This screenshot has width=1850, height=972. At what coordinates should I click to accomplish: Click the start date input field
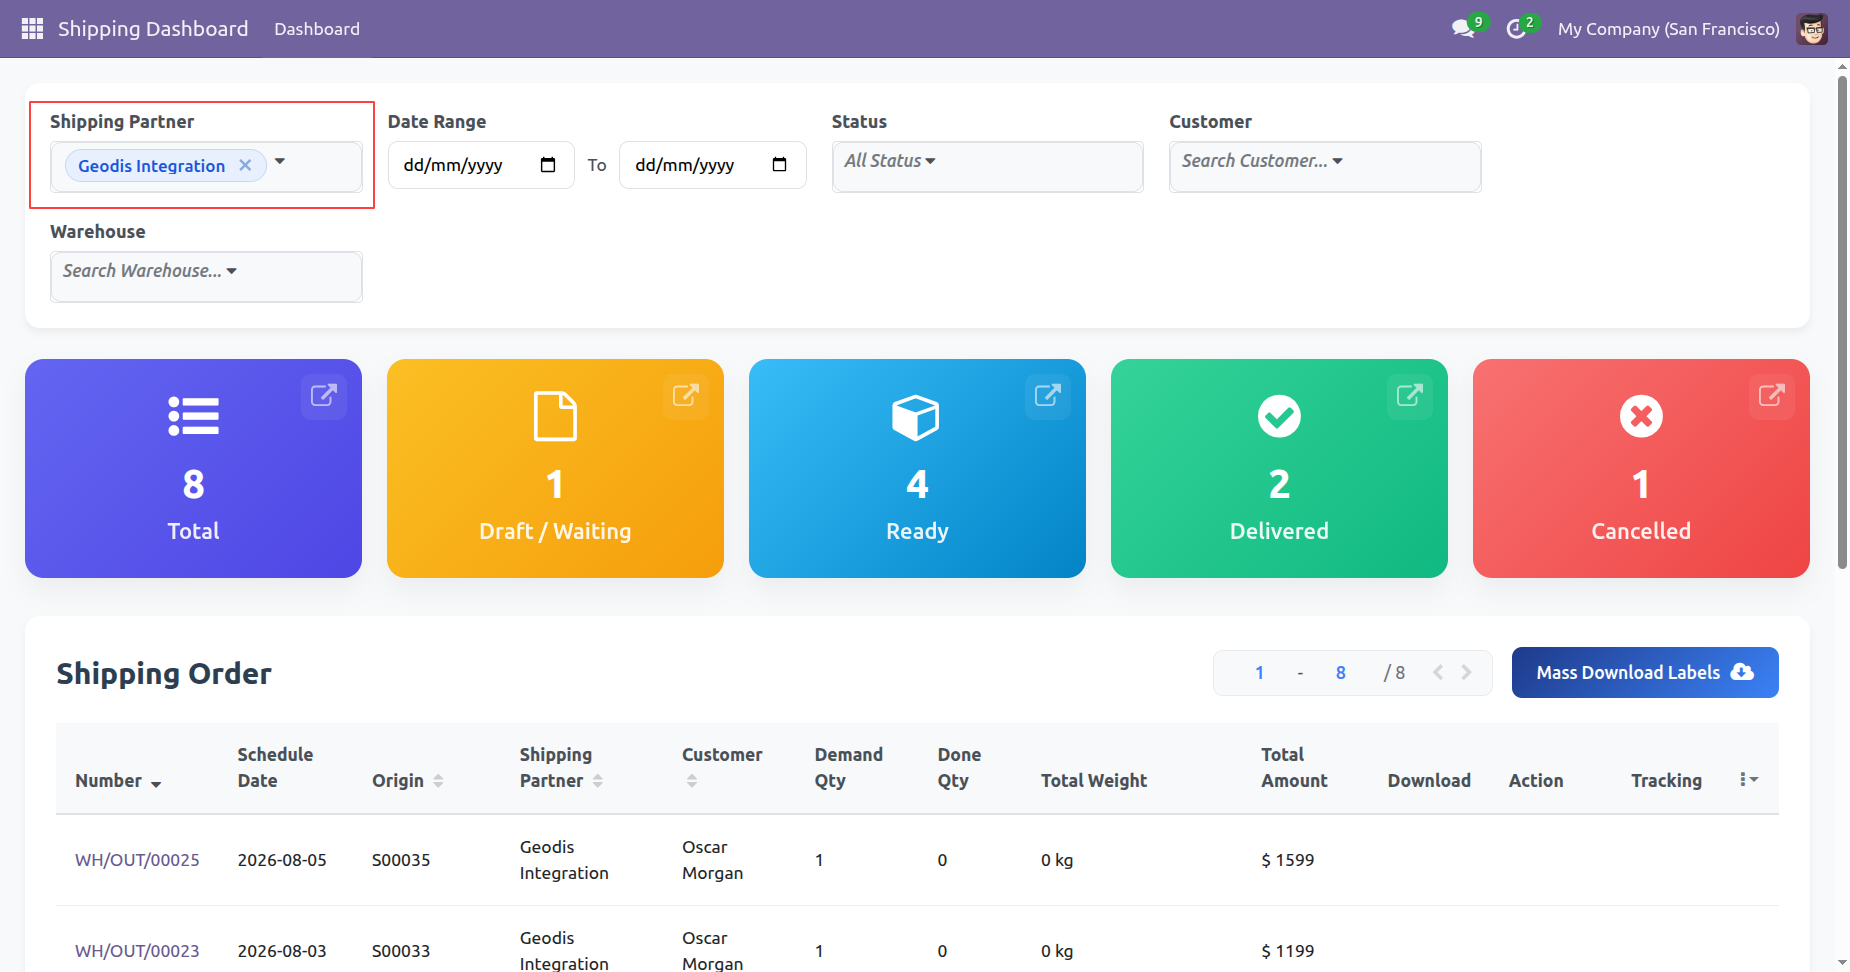click(x=481, y=165)
